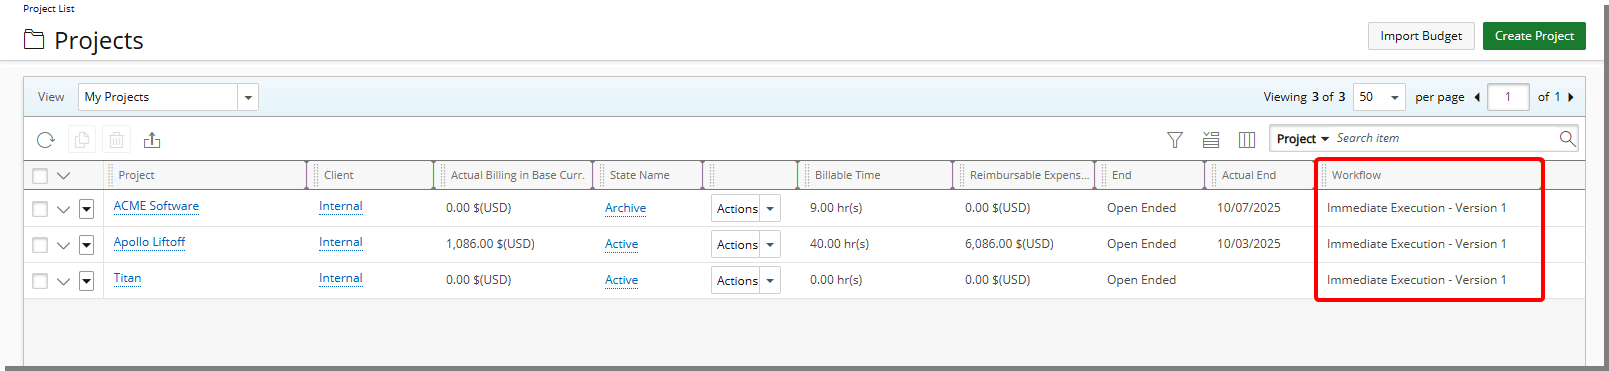The width and height of the screenshot is (1609, 371).
Task: Open the Project search scope dropdown
Action: coord(1303,138)
